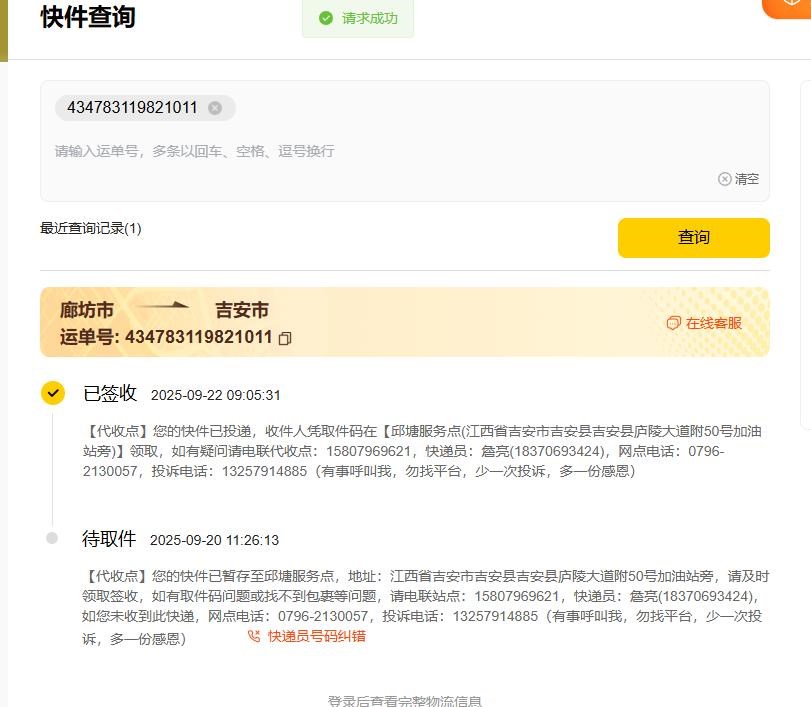This screenshot has width=811, height=707.
Task: Copy the waybill number with copy icon
Action: coord(285,339)
